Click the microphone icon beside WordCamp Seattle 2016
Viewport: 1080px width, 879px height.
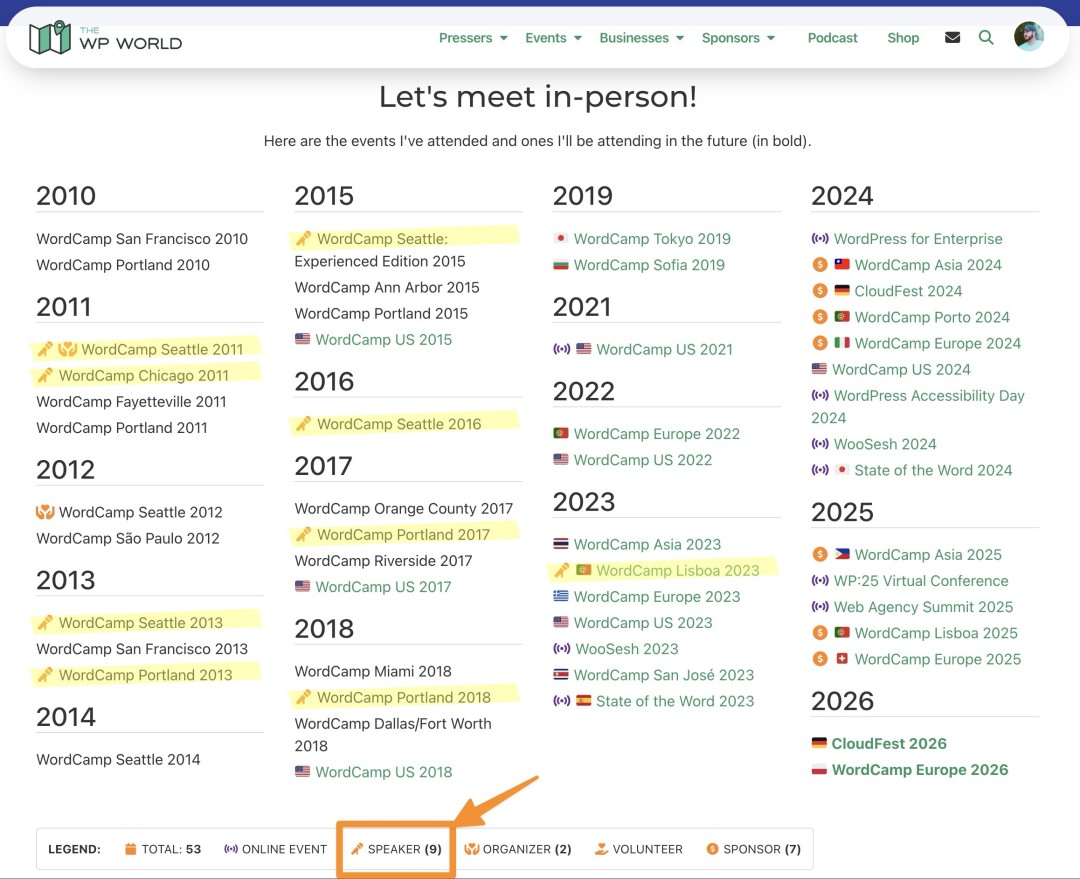pos(304,424)
